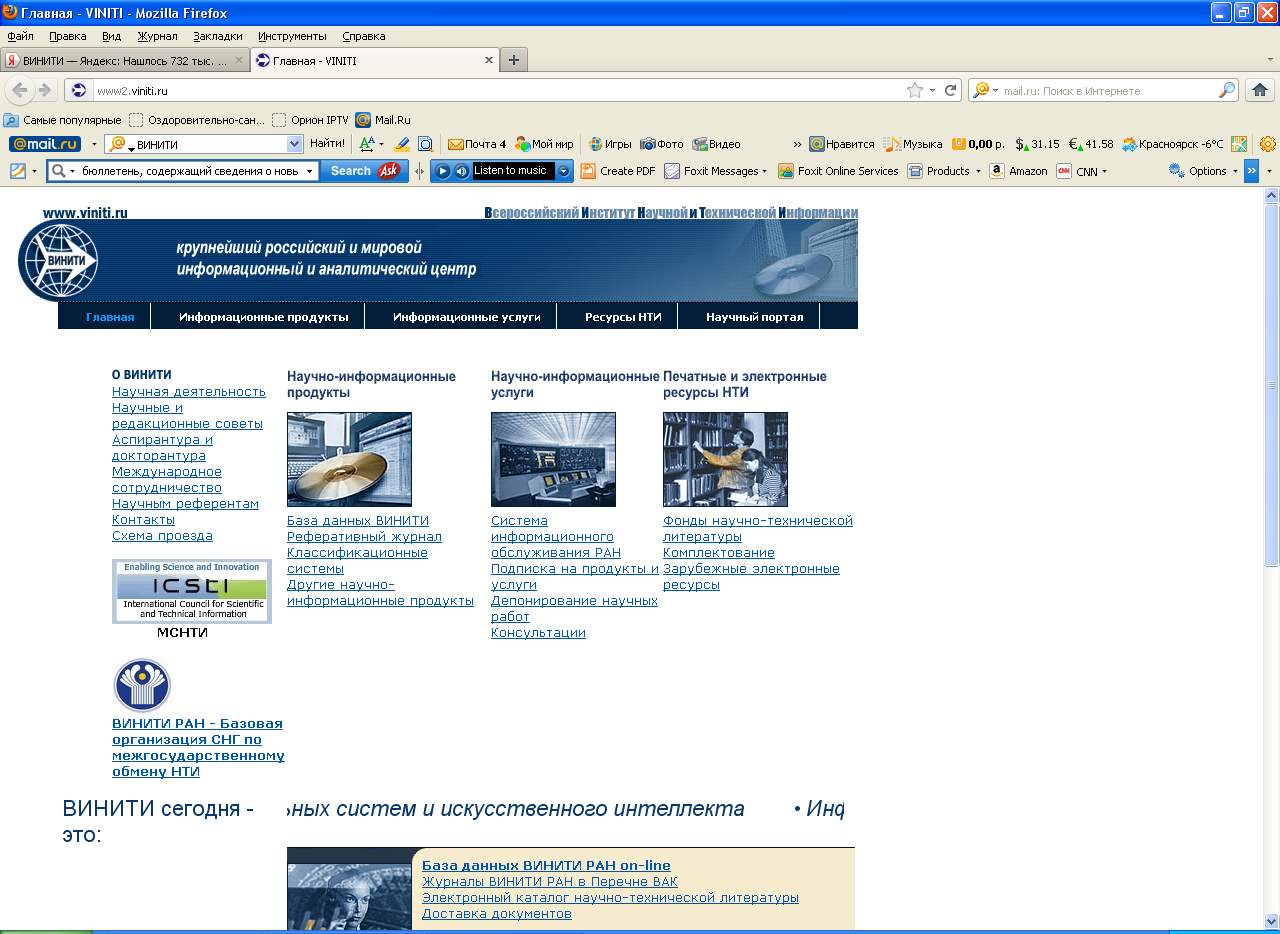Open the ВИНИТИ search field dropdown arrow
The height and width of the screenshot is (934, 1280).
coord(294,144)
